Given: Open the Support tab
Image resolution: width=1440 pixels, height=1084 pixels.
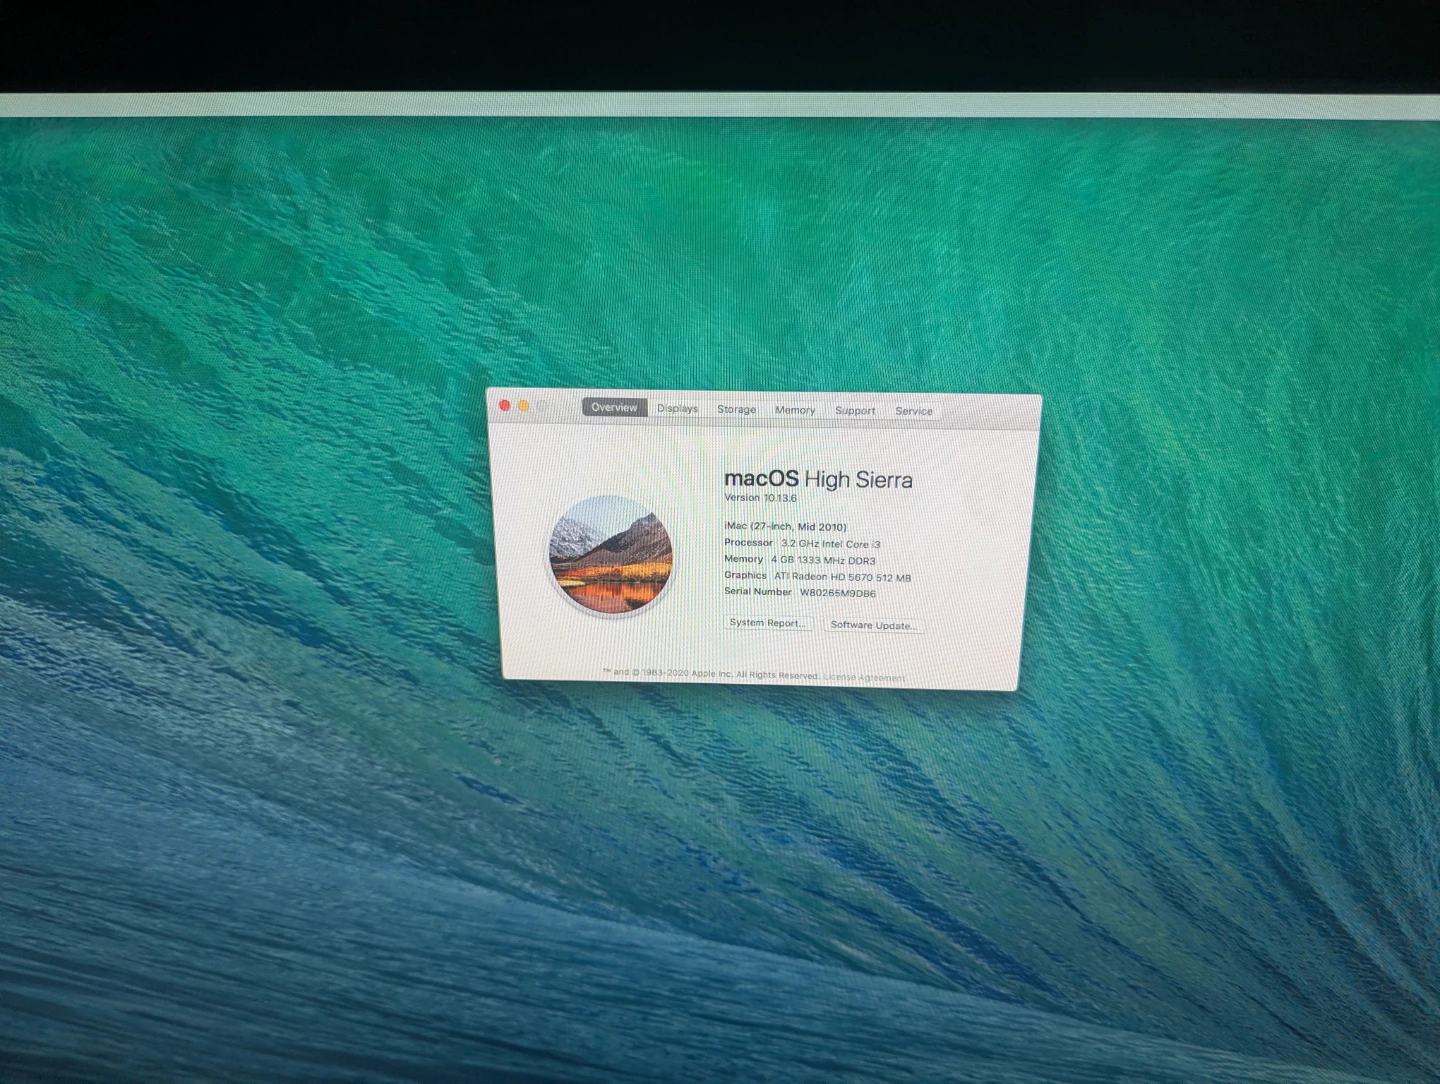Looking at the screenshot, I should [x=855, y=410].
